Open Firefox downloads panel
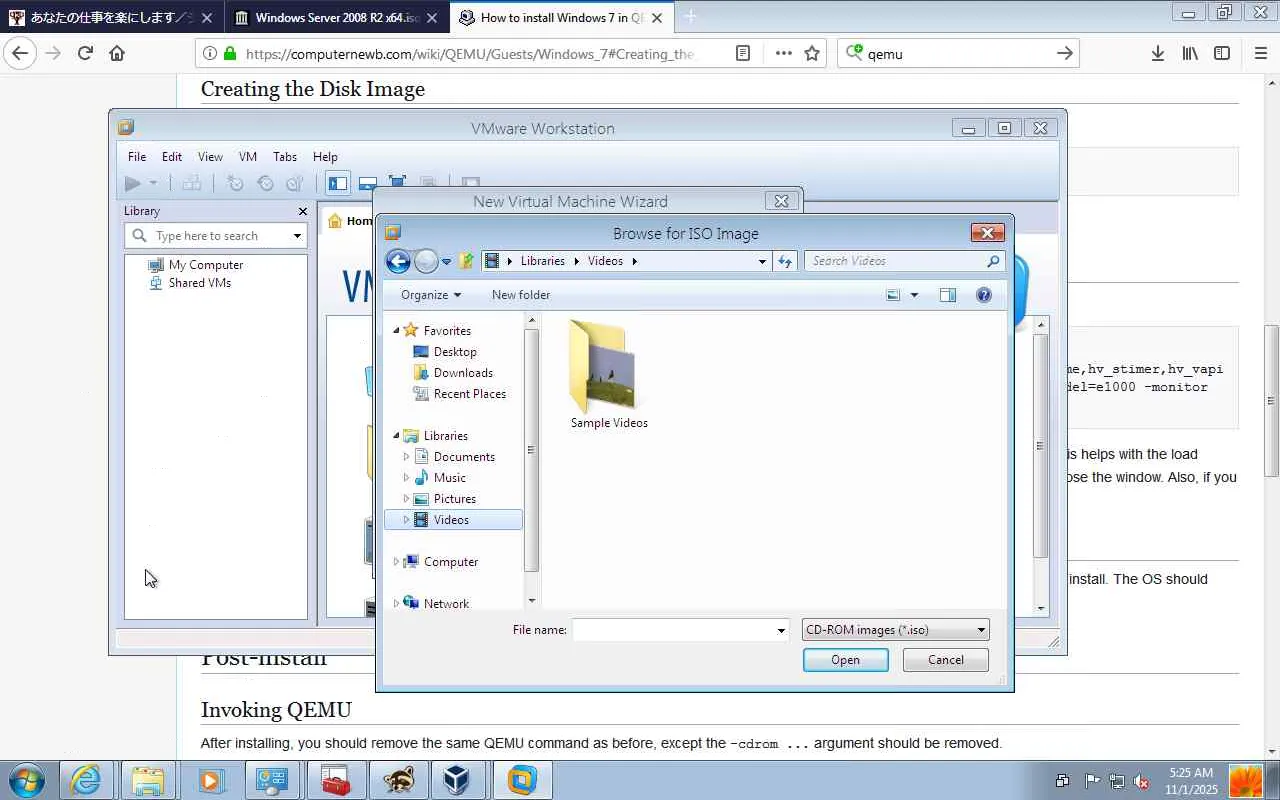Image resolution: width=1280 pixels, height=800 pixels. (x=1157, y=53)
